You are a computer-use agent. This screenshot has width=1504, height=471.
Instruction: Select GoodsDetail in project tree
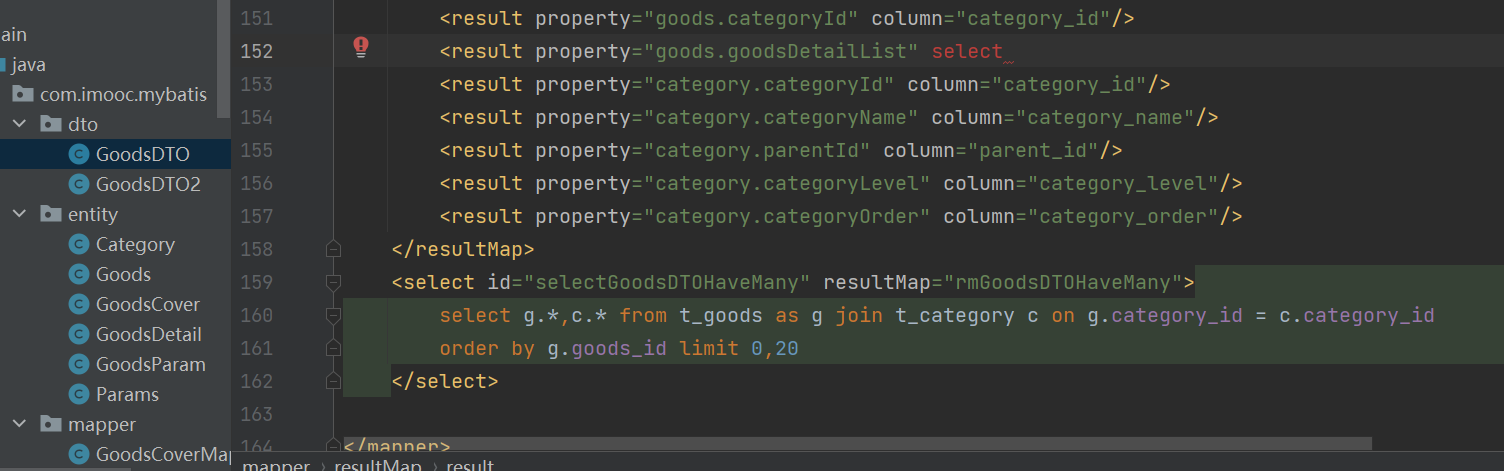(x=148, y=334)
